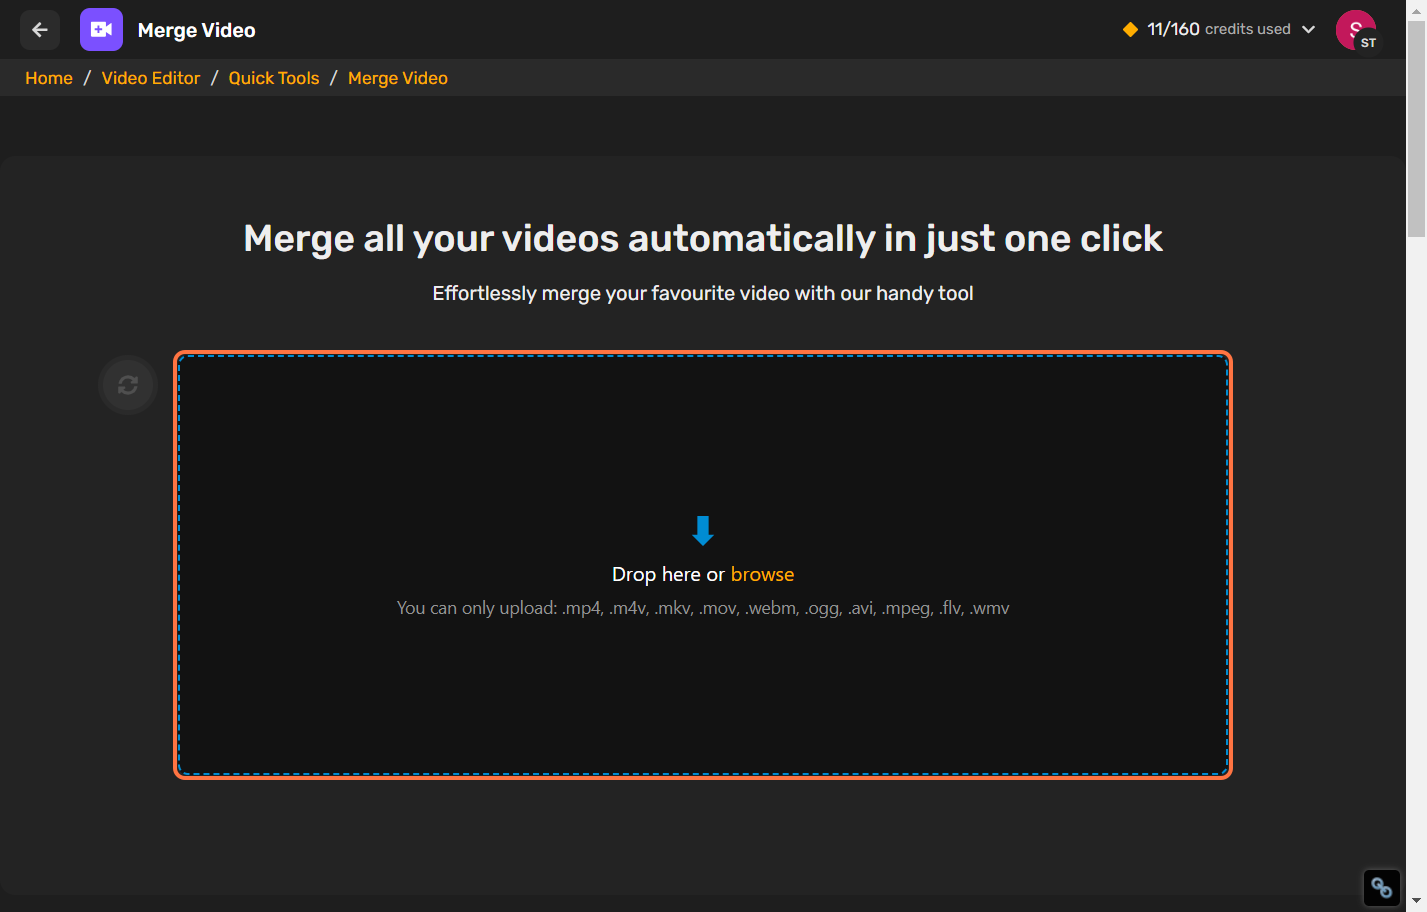Viewport: 1427px width, 912px height.
Task: Click the orange diamond credits icon
Action: point(1133,29)
